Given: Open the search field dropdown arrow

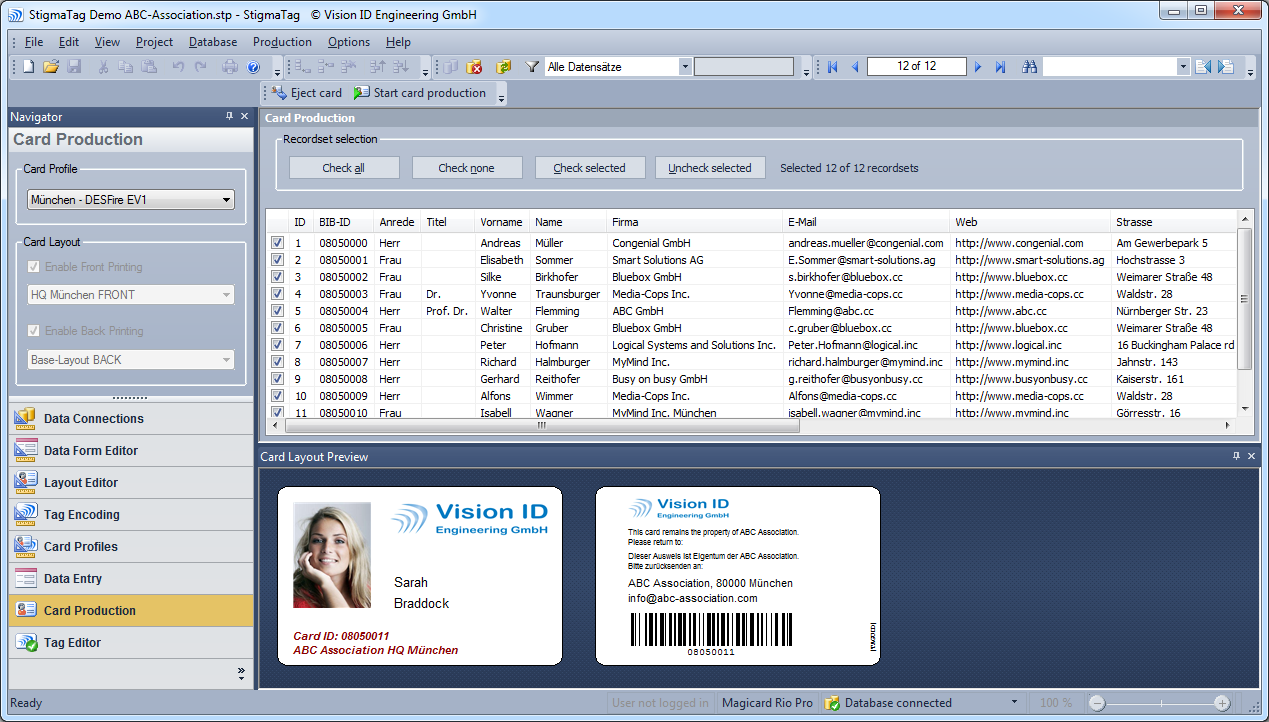Looking at the screenshot, I should coord(1183,67).
